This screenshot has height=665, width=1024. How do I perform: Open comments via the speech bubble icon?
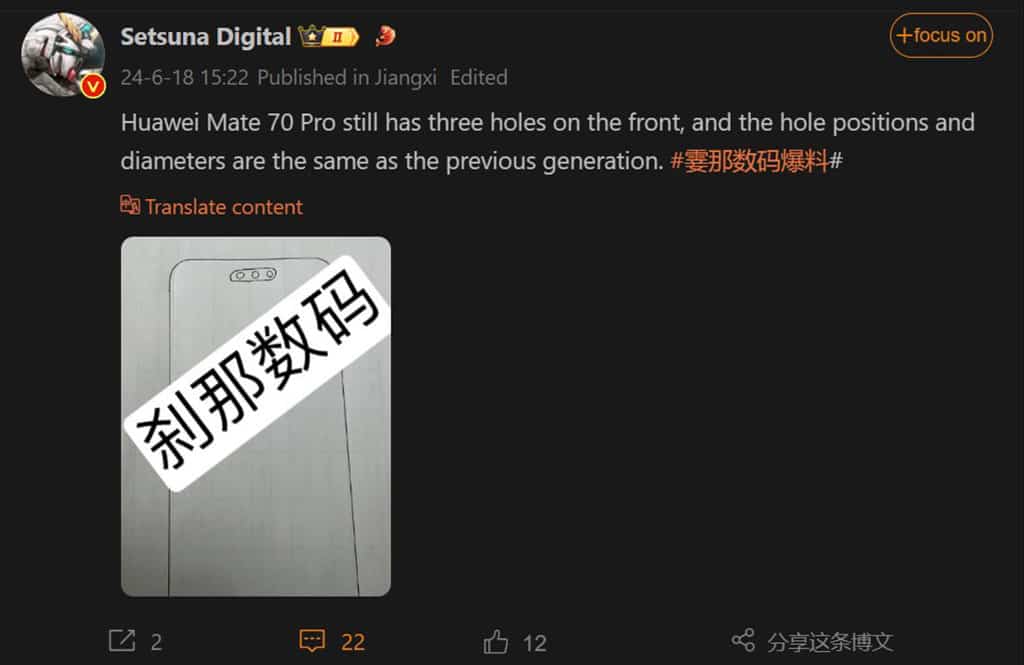pos(312,641)
